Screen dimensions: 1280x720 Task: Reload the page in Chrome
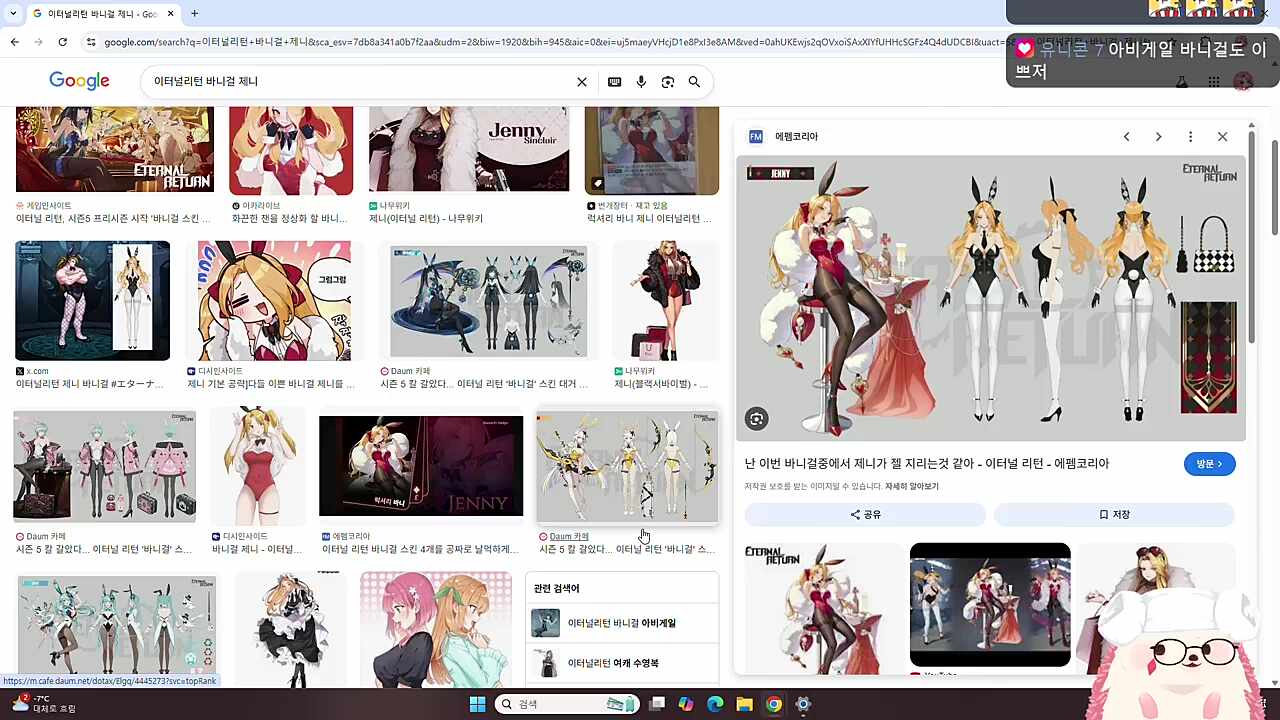coord(62,42)
